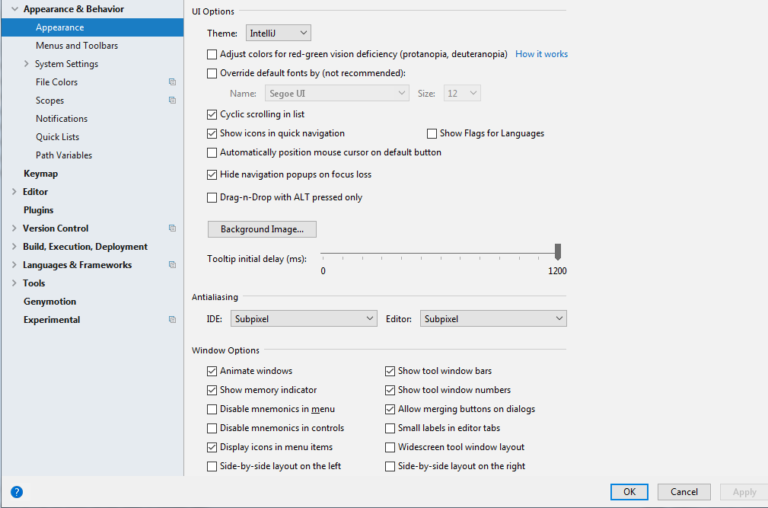The image size is (768, 508).
Task: Click the help question mark icon
Action: (x=17, y=492)
